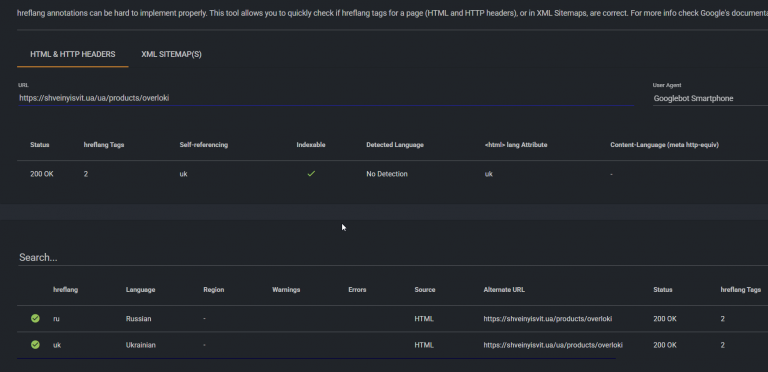Open the User Agent Googlebot Smartphone dropdown
768x372 pixels.
coord(710,98)
